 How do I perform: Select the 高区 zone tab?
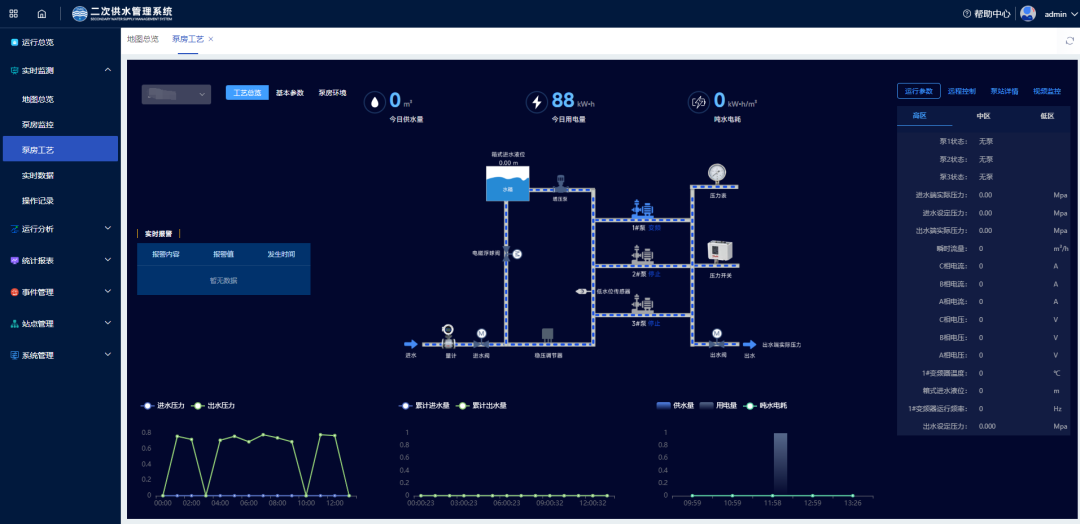coord(920,116)
